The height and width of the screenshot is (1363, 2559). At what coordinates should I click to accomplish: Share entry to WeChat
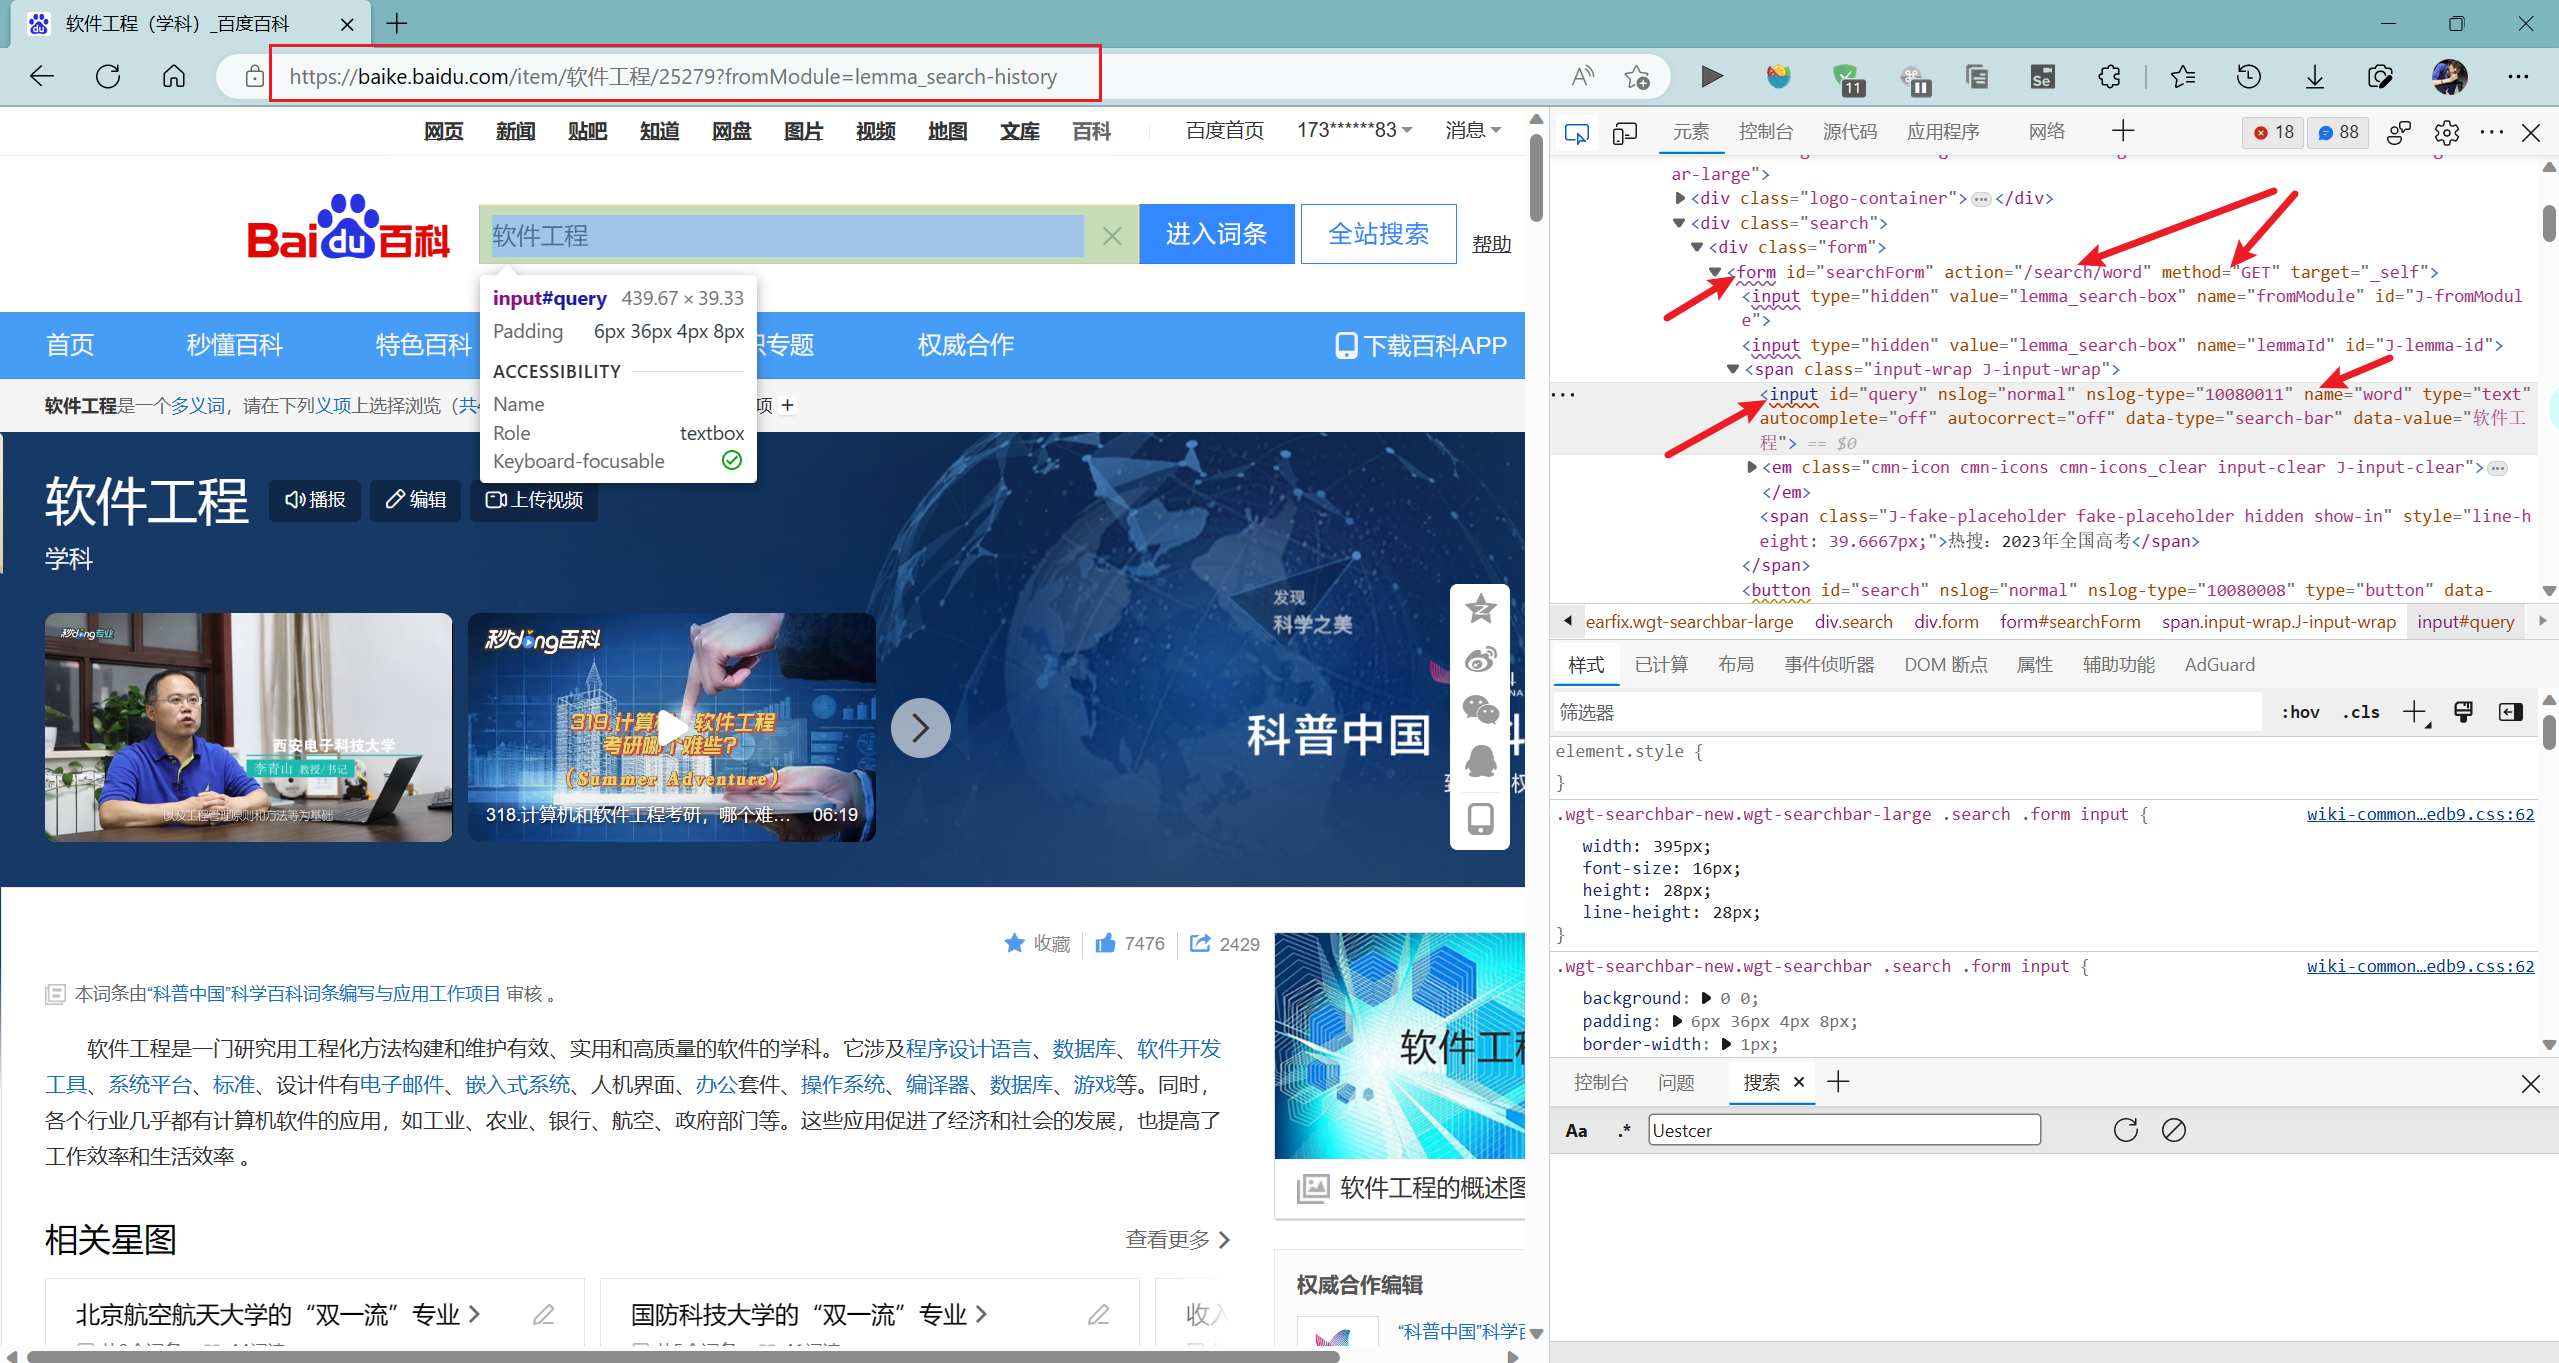coord(1480,709)
